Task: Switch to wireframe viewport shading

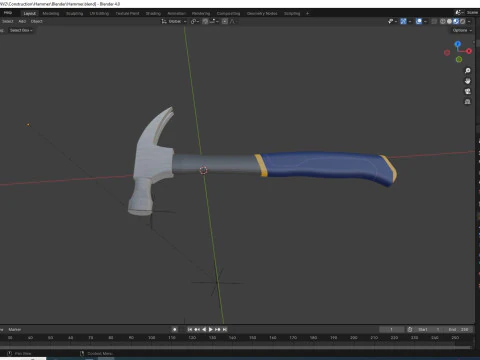Action: pyautogui.click(x=443, y=21)
